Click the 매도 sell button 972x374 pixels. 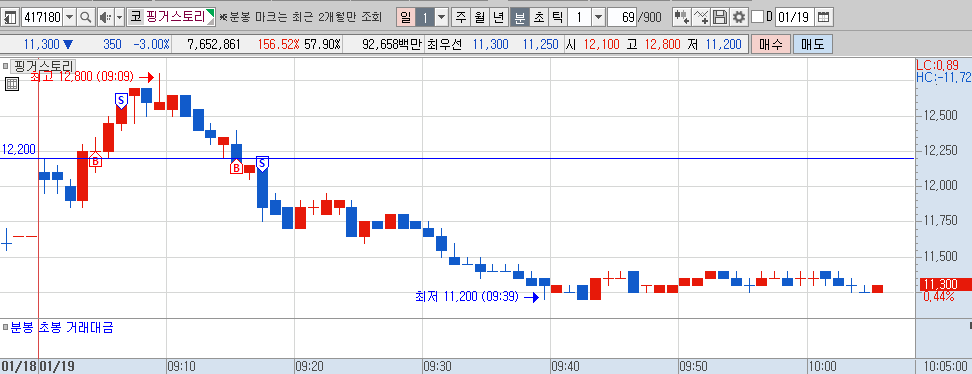(813, 45)
